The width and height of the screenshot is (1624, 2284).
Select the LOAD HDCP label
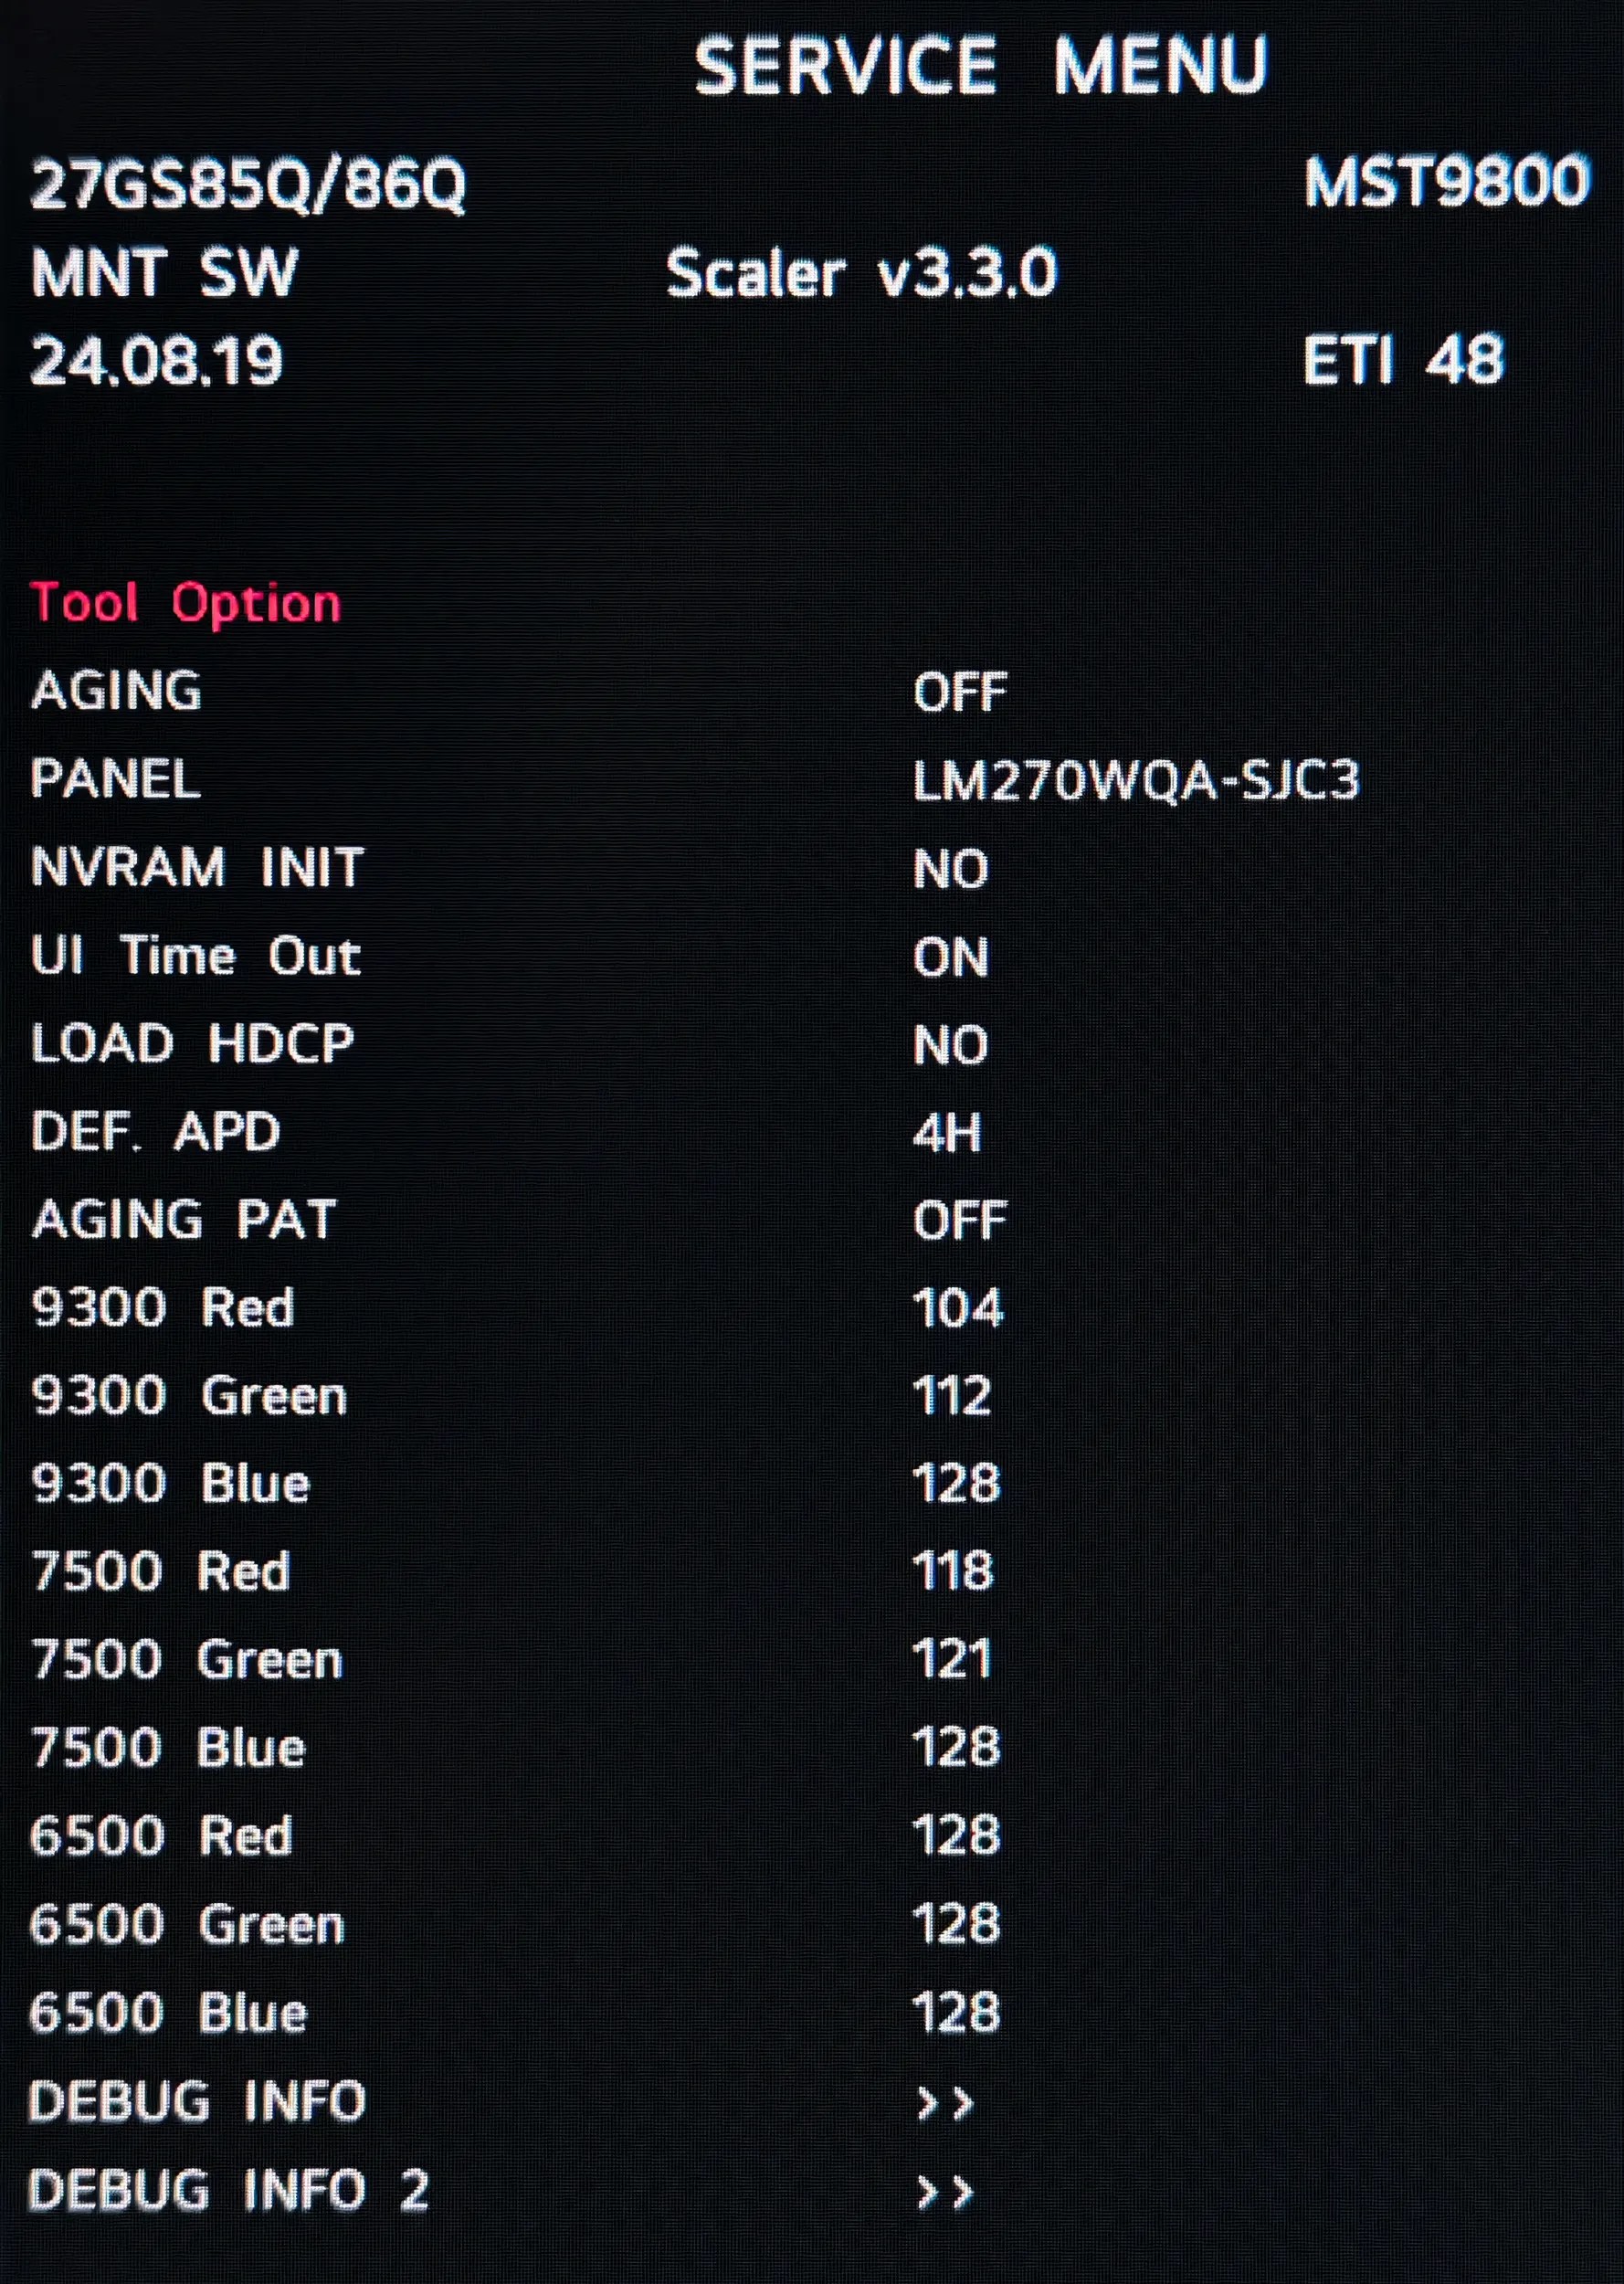pos(192,1044)
